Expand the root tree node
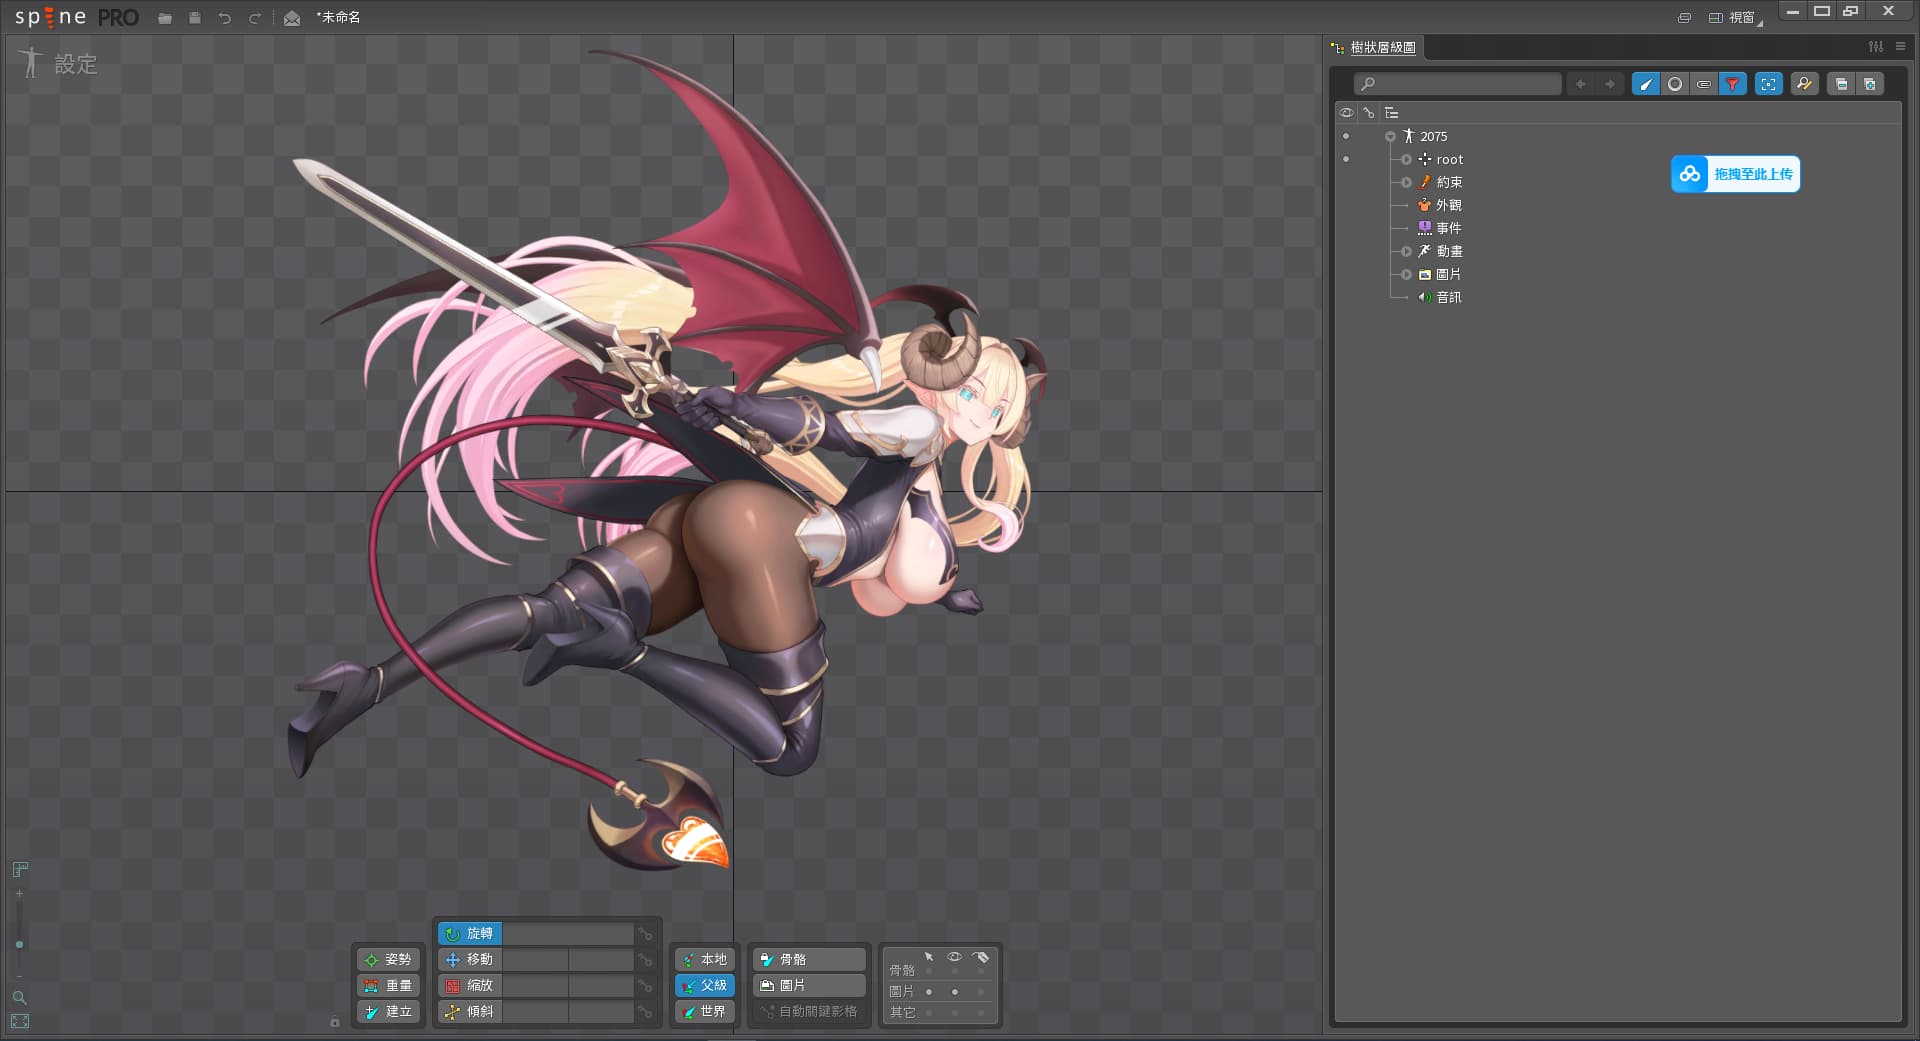Image resolution: width=1920 pixels, height=1041 pixels. click(1406, 159)
